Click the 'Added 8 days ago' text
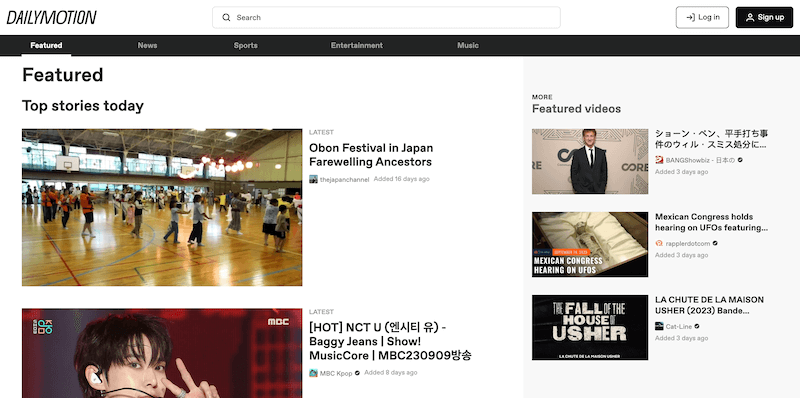Screen dimensions: 800x398 (391, 372)
